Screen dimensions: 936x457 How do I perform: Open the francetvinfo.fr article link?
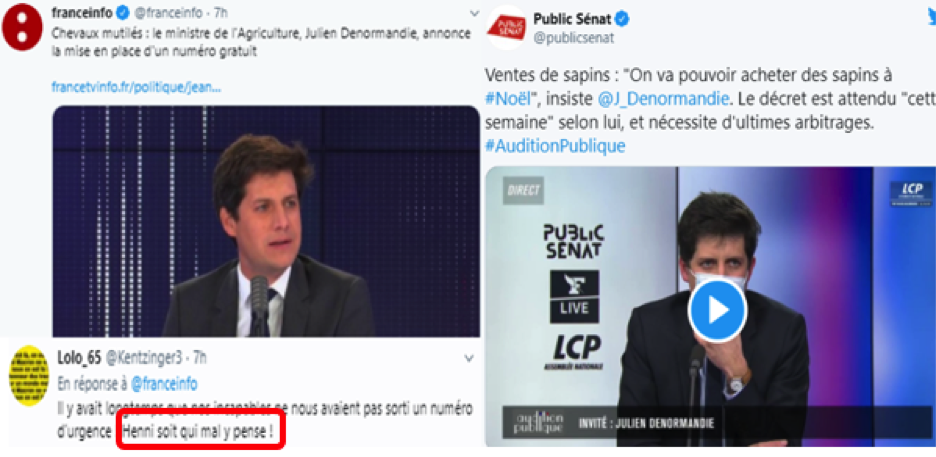137,87
